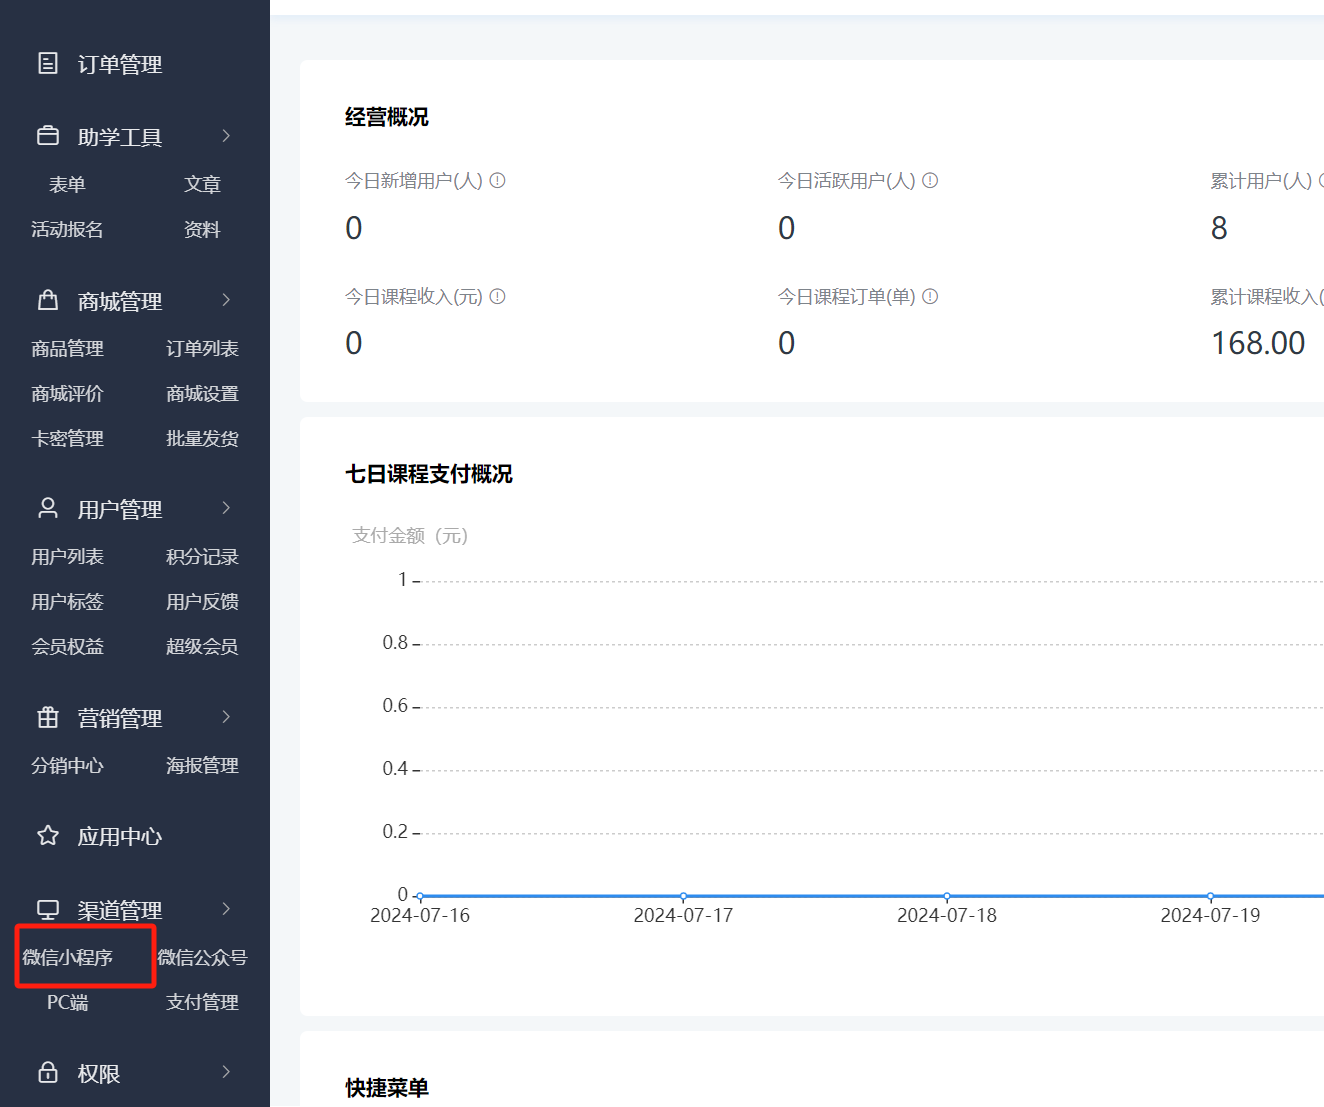Click the 累计用户 value 8

pyautogui.click(x=1219, y=229)
